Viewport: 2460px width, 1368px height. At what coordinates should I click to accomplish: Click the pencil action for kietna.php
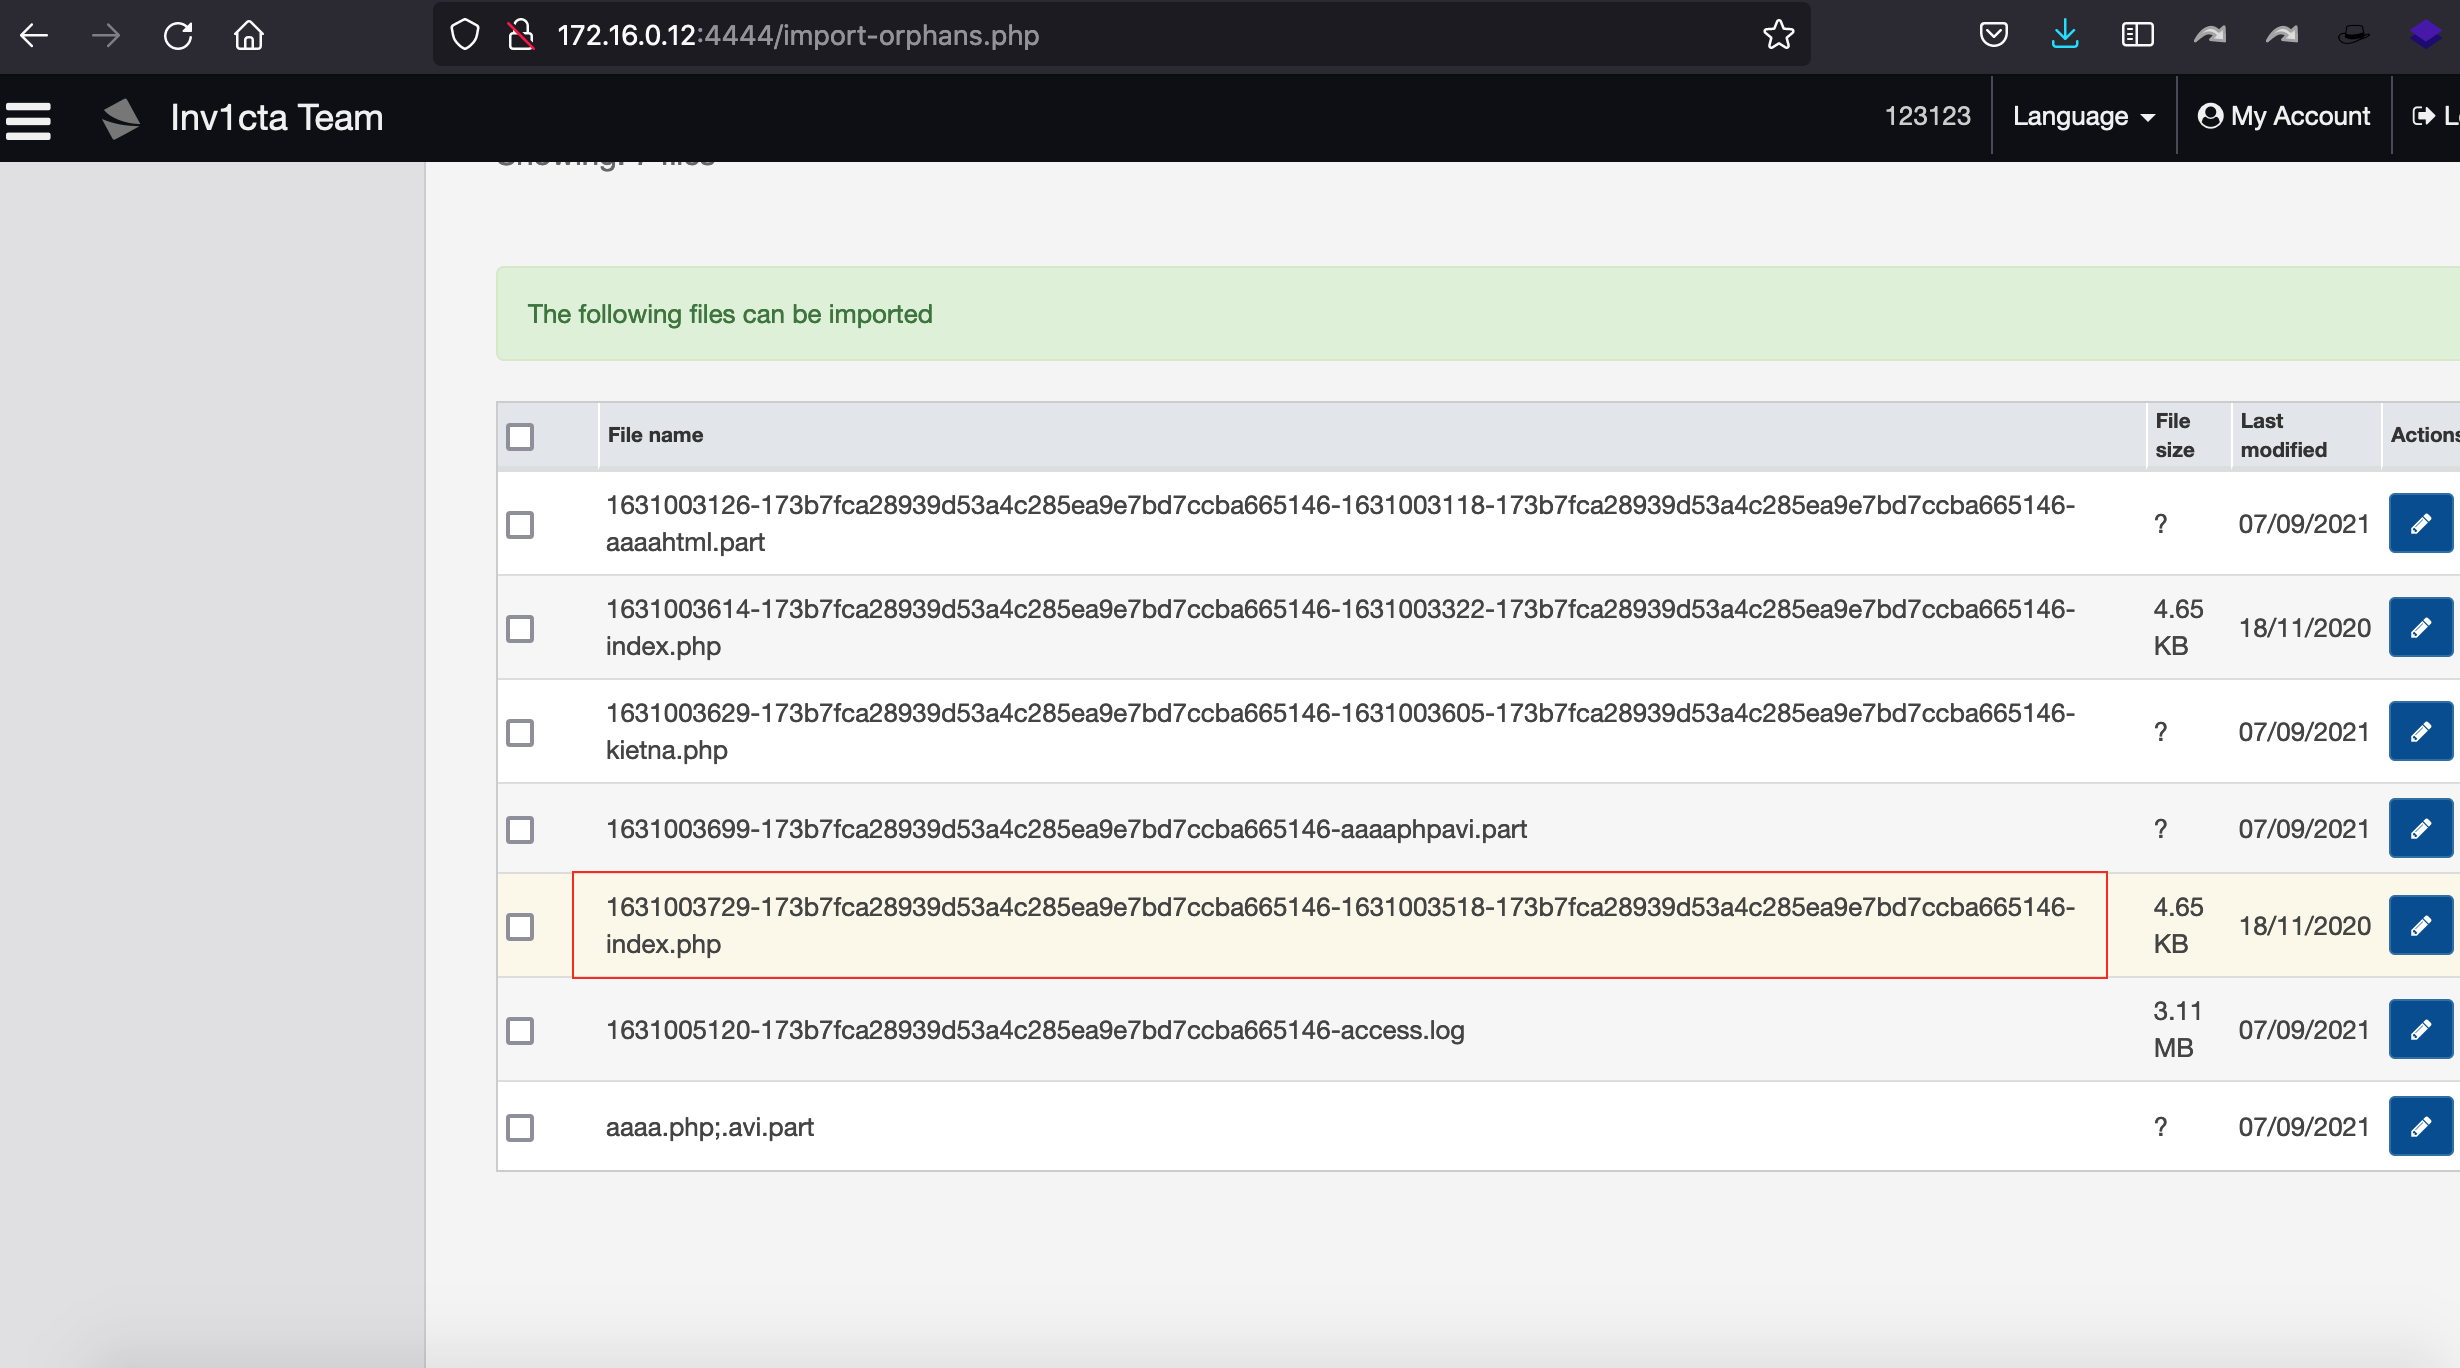2421,730
